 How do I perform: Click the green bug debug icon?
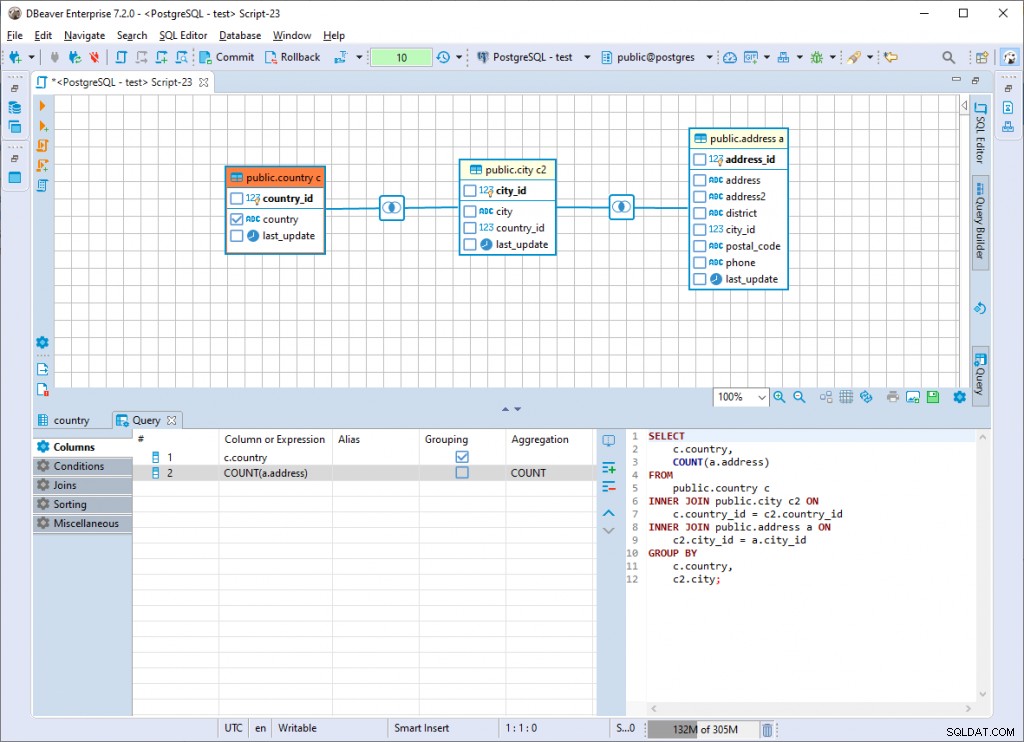[x=816, y=57]
